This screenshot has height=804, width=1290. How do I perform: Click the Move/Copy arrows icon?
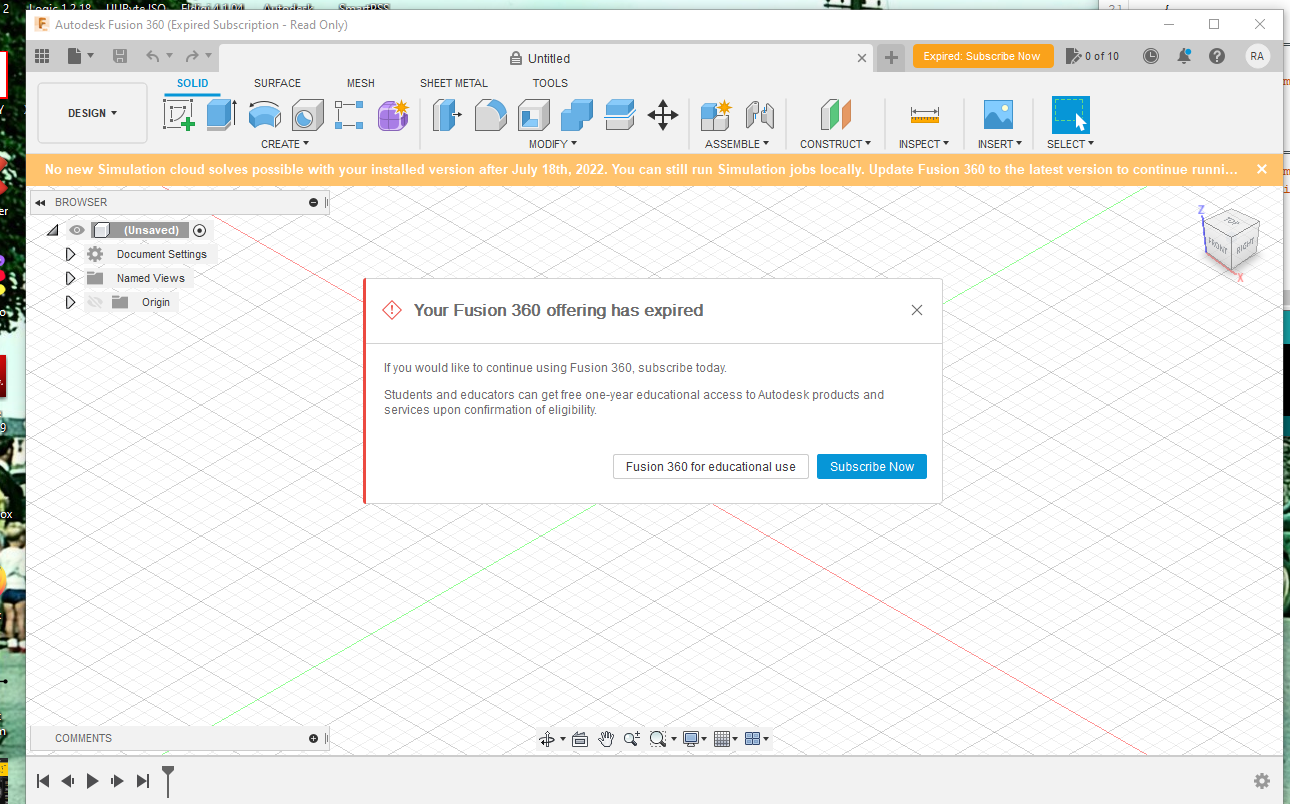[x=663, y=115]
